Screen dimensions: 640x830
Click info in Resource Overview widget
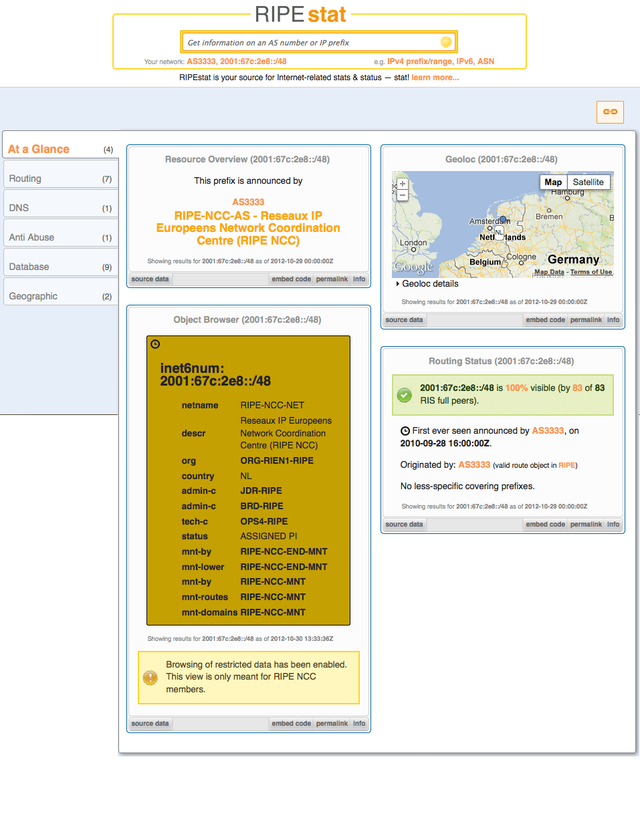coord(359,279)
